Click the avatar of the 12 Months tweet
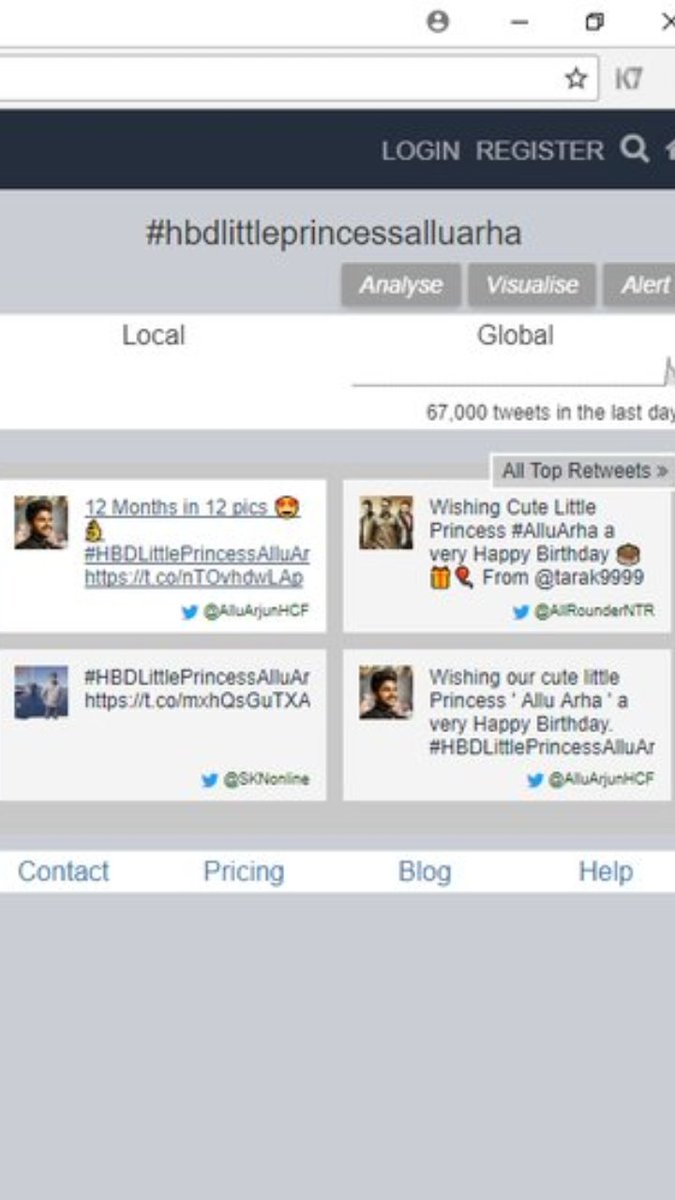Image resolution: width=675 pixels, height=1200 pixels. tap(41, 522)
